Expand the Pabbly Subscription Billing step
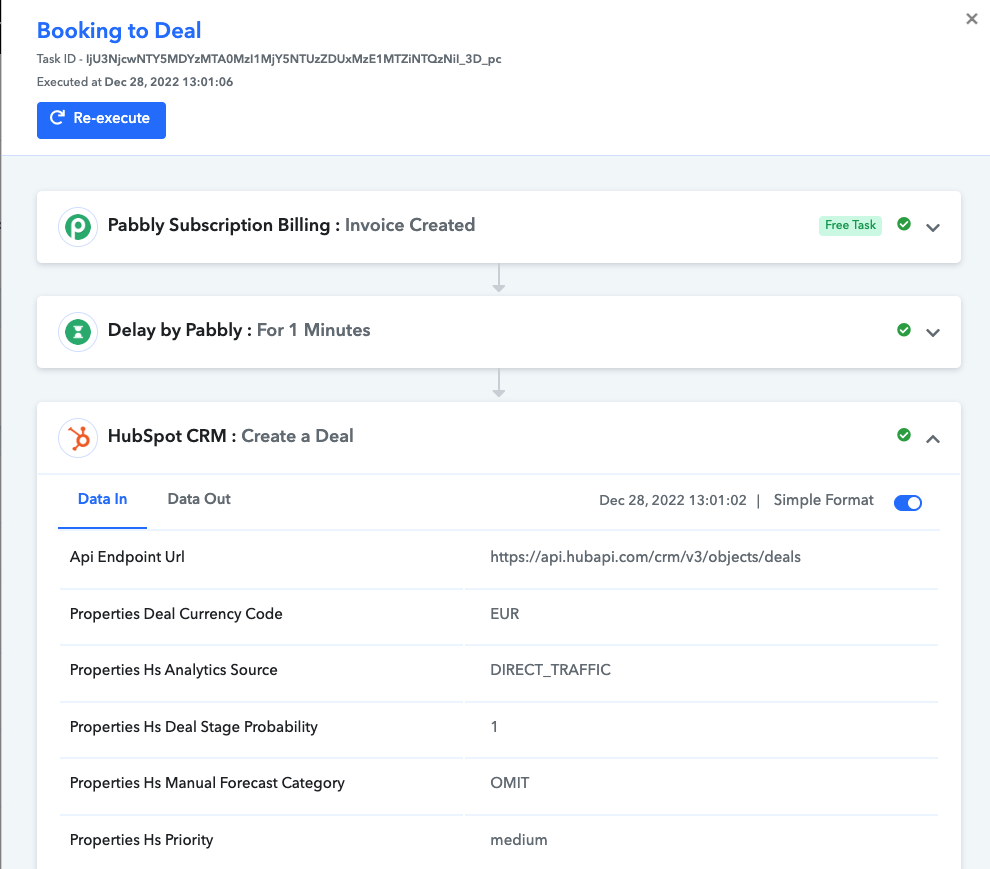Screen dimensions: 990x869 point(933,227)
